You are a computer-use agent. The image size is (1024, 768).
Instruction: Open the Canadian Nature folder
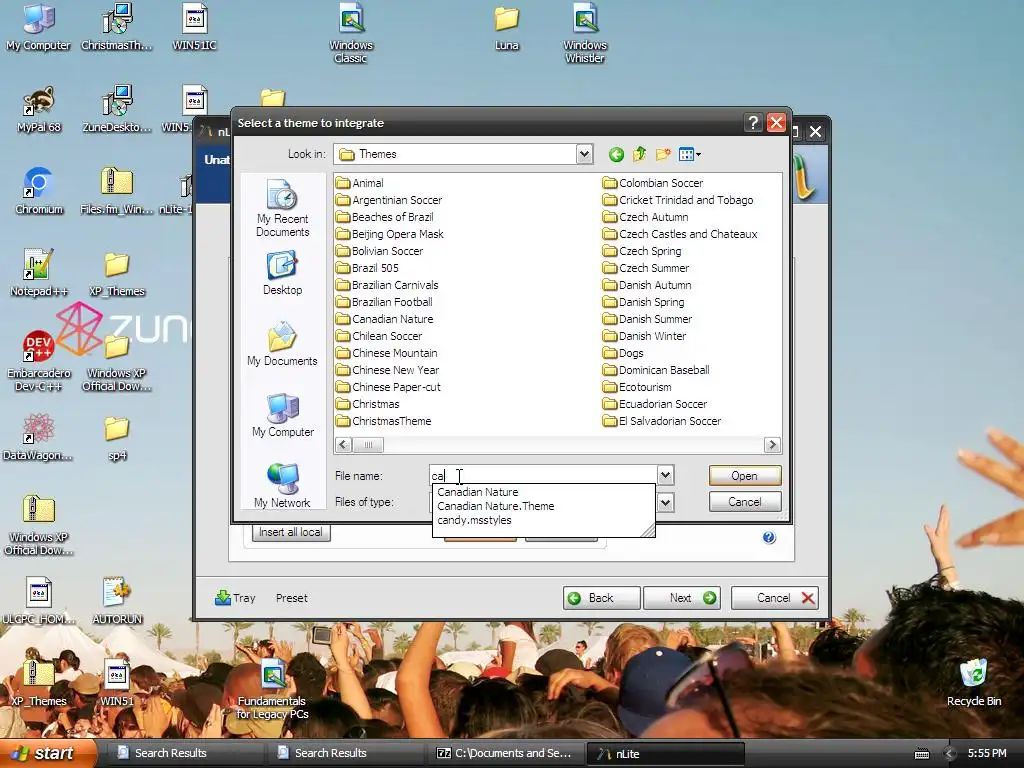[385, 319]
